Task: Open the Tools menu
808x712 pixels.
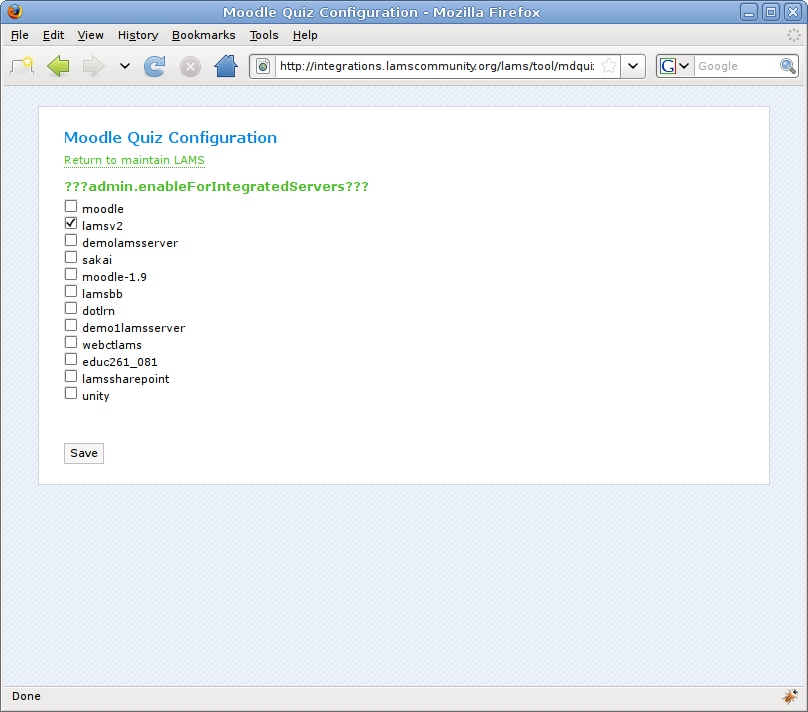Action: [x=264, y=35]
